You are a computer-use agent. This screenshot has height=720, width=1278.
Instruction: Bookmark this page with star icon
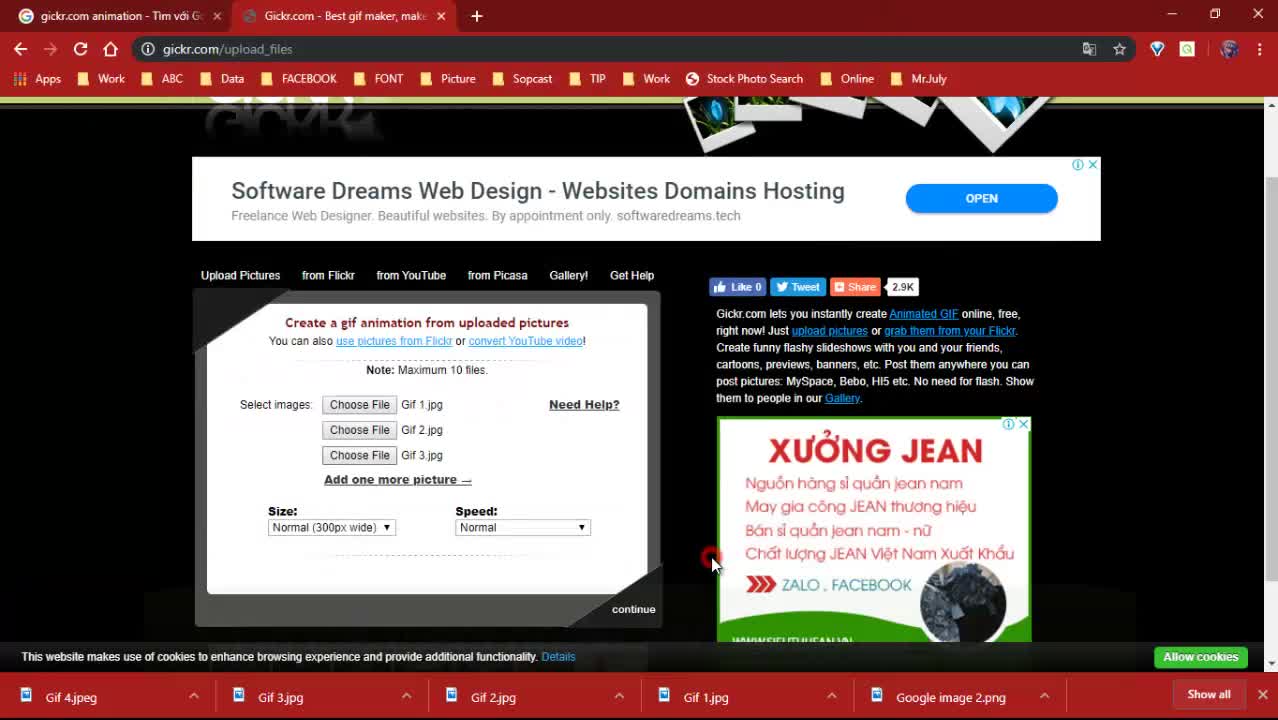point(1119,49)
